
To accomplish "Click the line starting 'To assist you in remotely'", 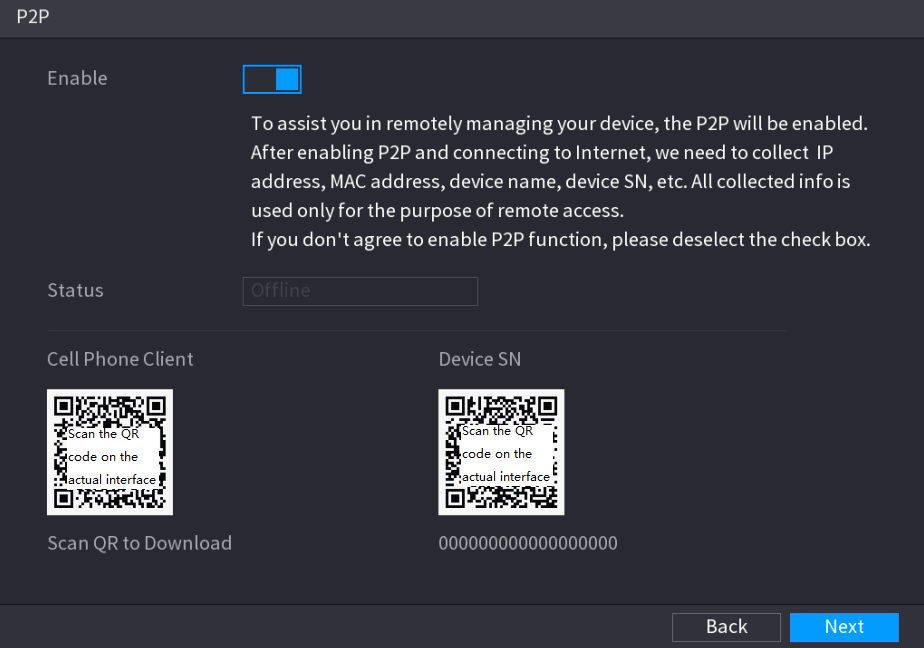I will 559,124.
